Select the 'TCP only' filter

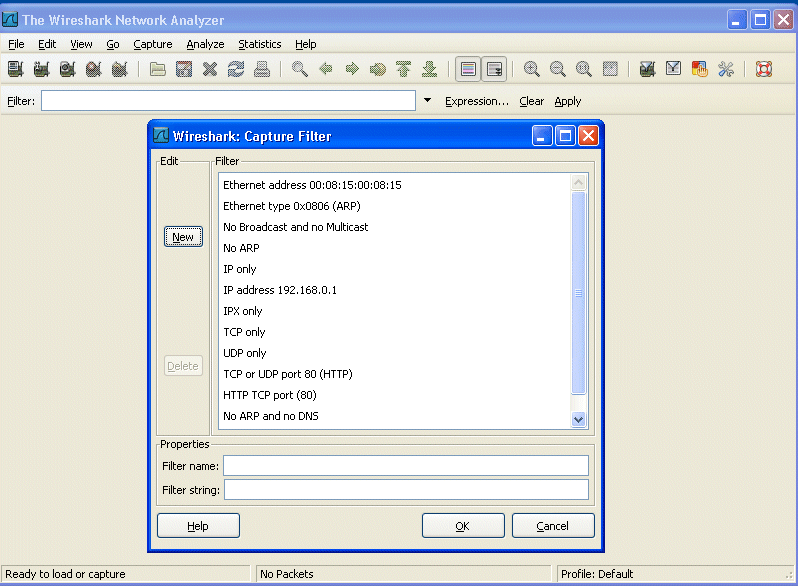(394, 332)
